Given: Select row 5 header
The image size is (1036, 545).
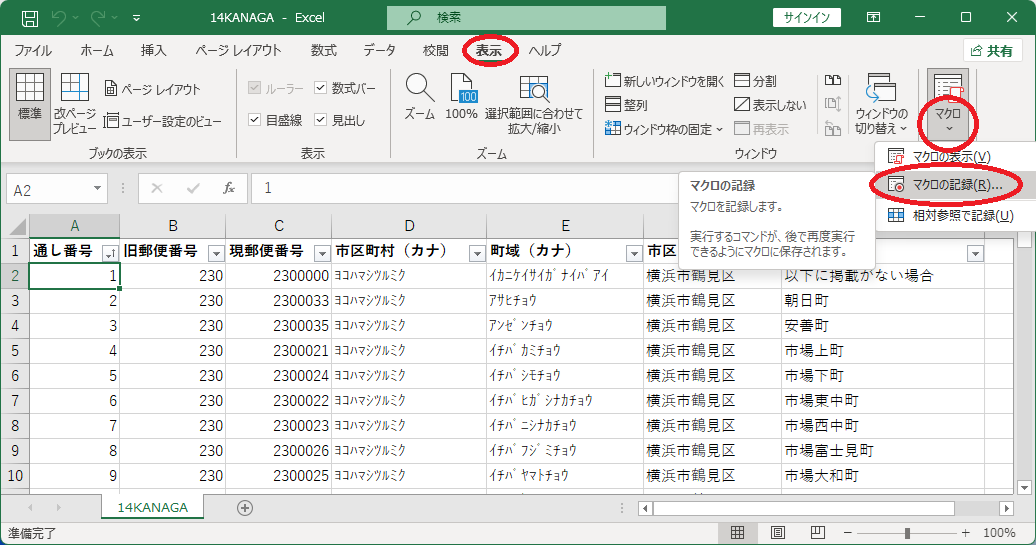Looking at the screenshot, I should (x=15, y=351).
